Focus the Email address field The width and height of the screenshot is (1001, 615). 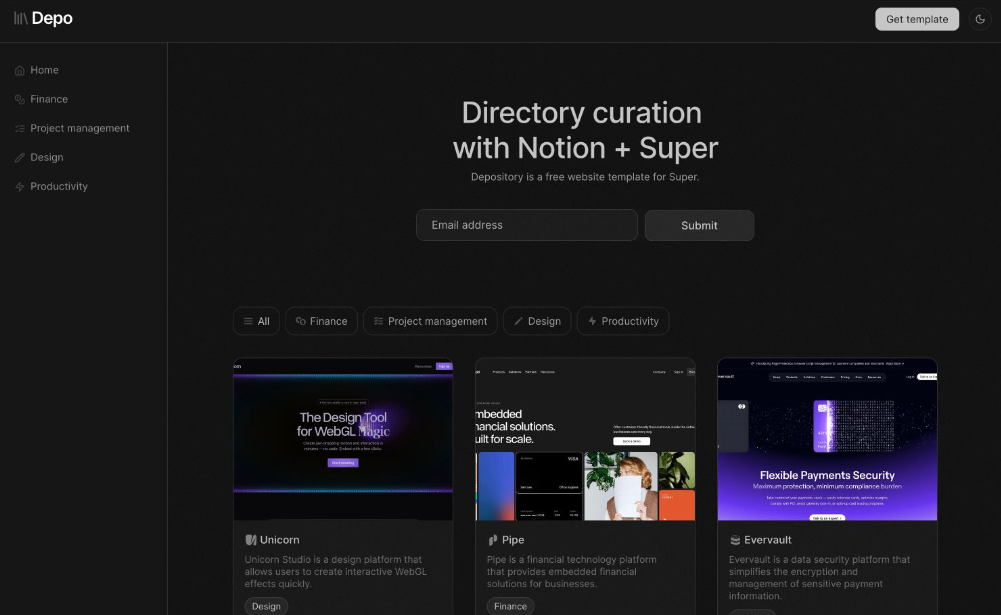pyautogui.click(x=527, y=225)
